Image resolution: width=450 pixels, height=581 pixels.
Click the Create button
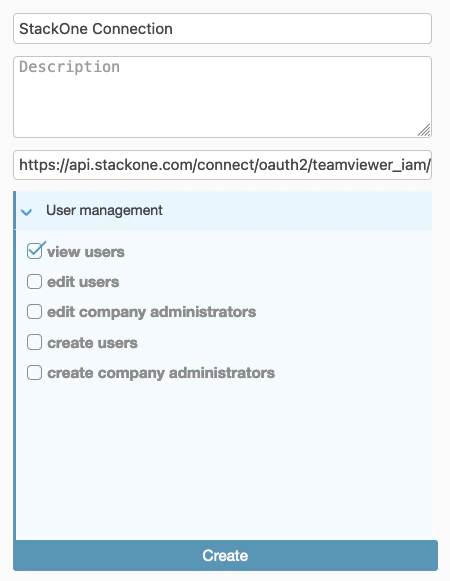click(225, 555)
